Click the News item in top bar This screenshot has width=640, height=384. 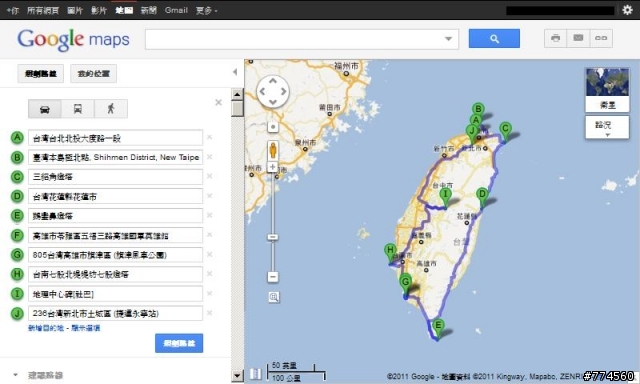(x=149, y=10)
